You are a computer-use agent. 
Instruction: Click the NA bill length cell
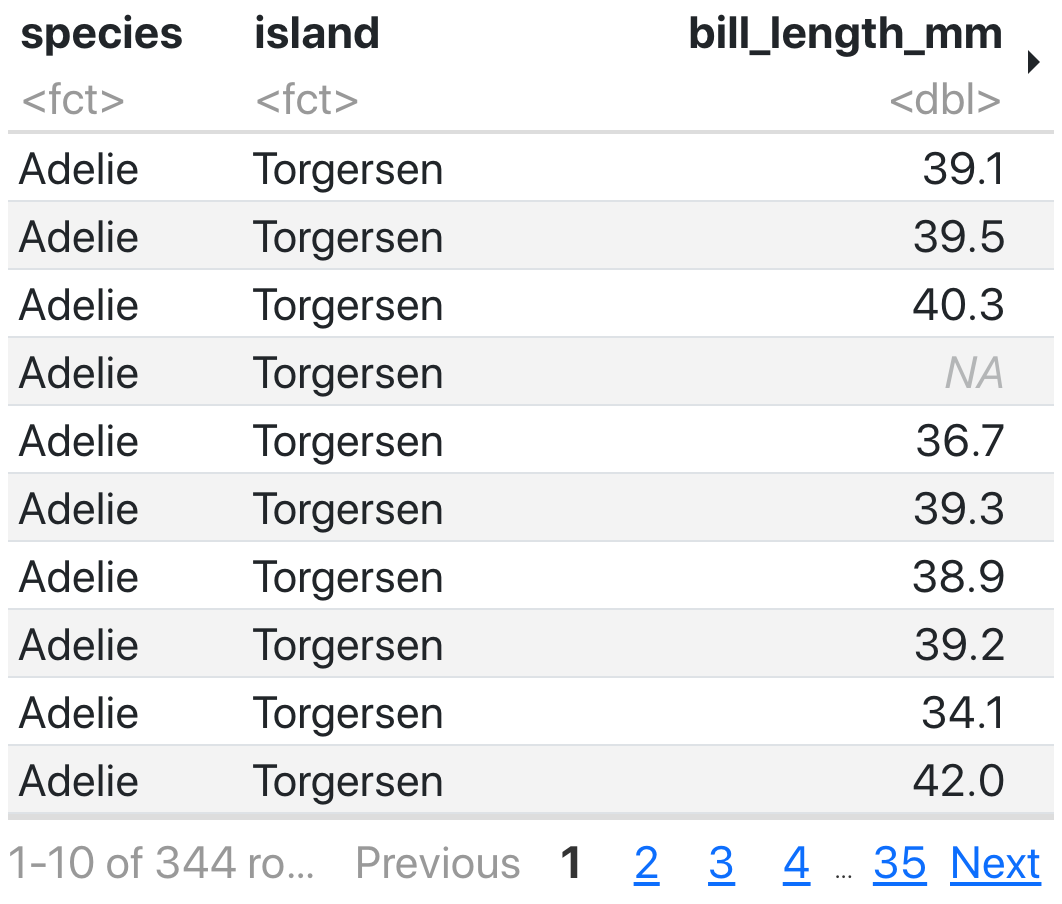coord(973,374)
